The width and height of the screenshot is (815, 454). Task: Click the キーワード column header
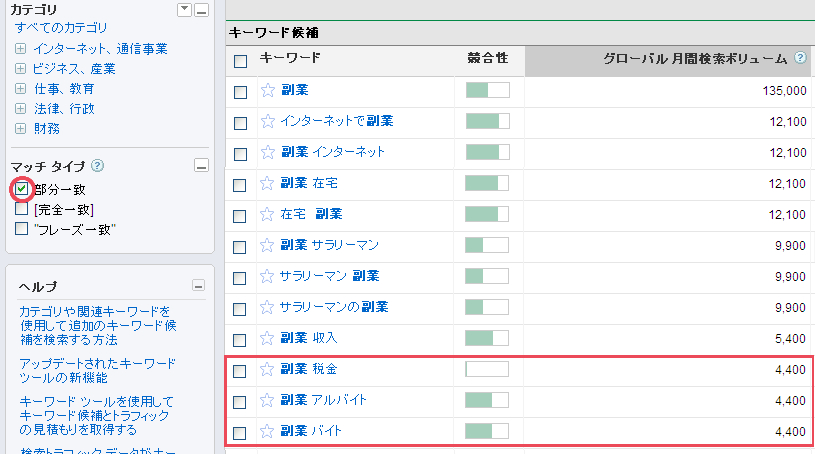[x=289, y=59]
